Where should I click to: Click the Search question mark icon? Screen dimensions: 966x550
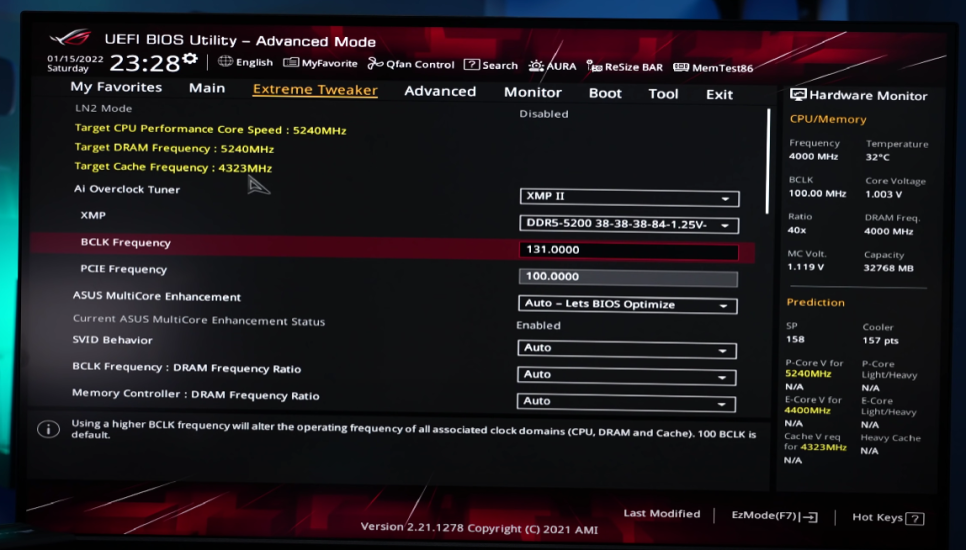(x=471, y=65)
